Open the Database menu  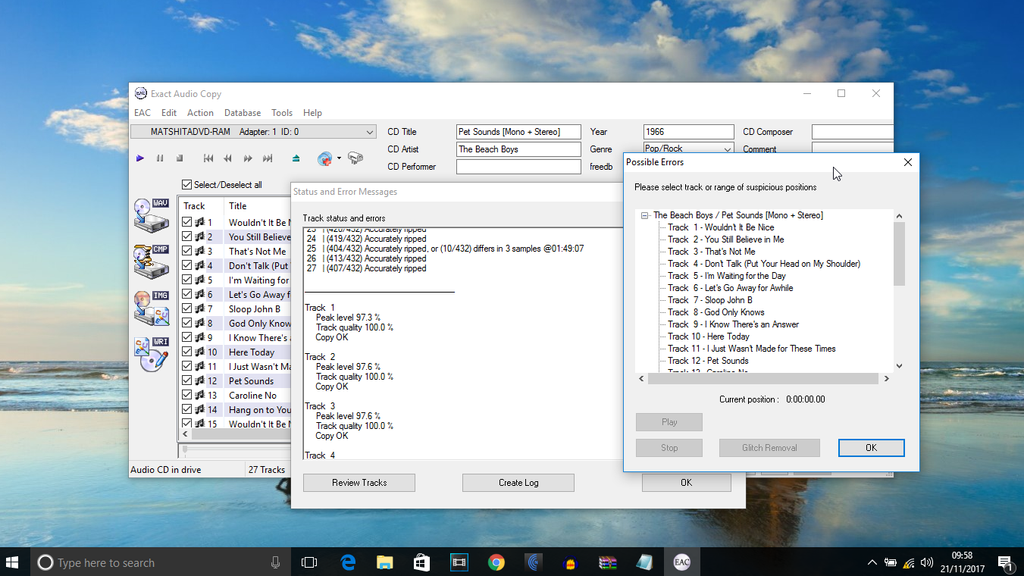click(x=245, y=112)
